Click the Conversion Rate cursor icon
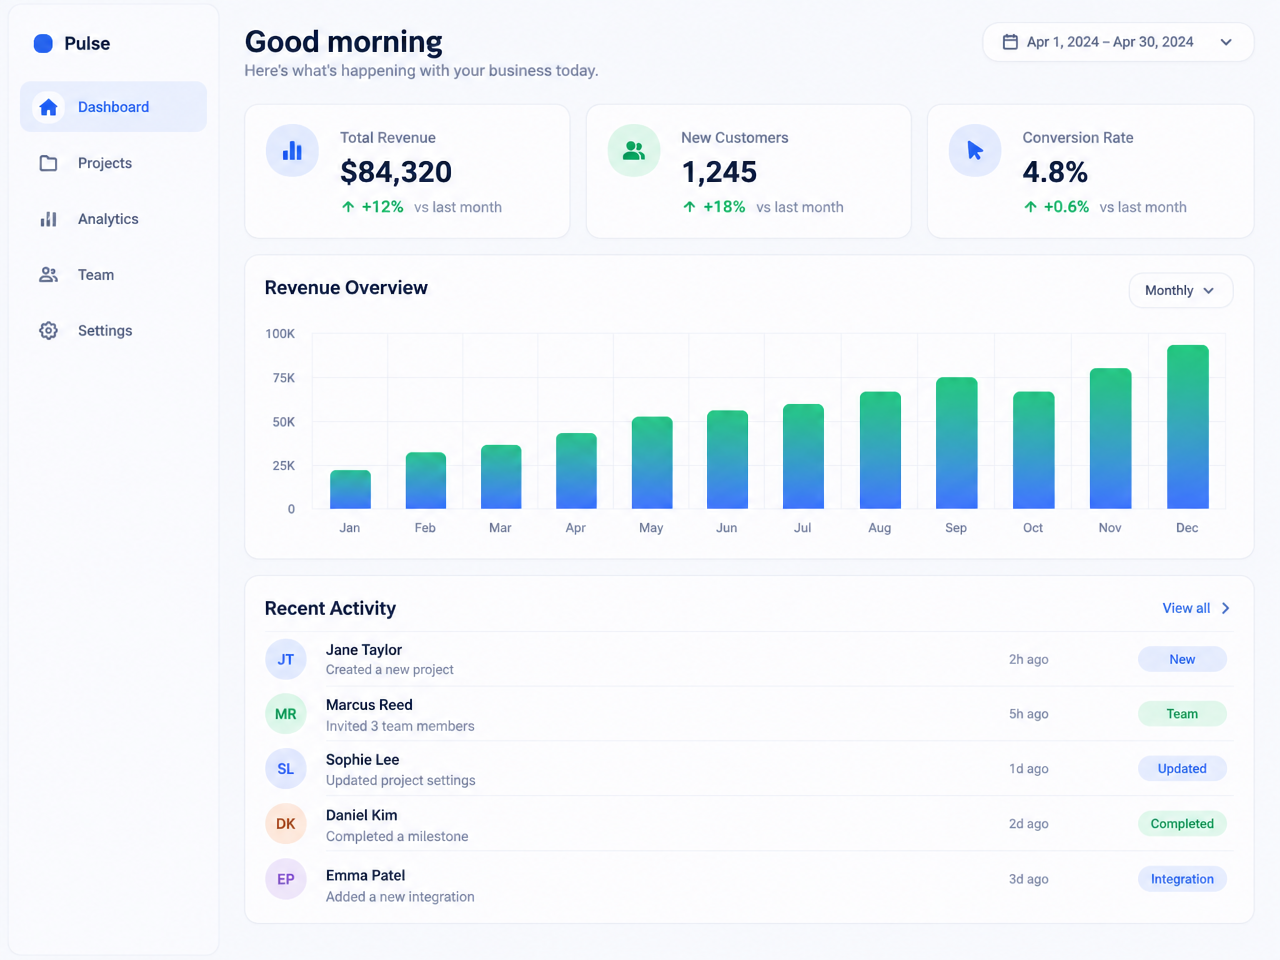 click(x=975, y=151)
